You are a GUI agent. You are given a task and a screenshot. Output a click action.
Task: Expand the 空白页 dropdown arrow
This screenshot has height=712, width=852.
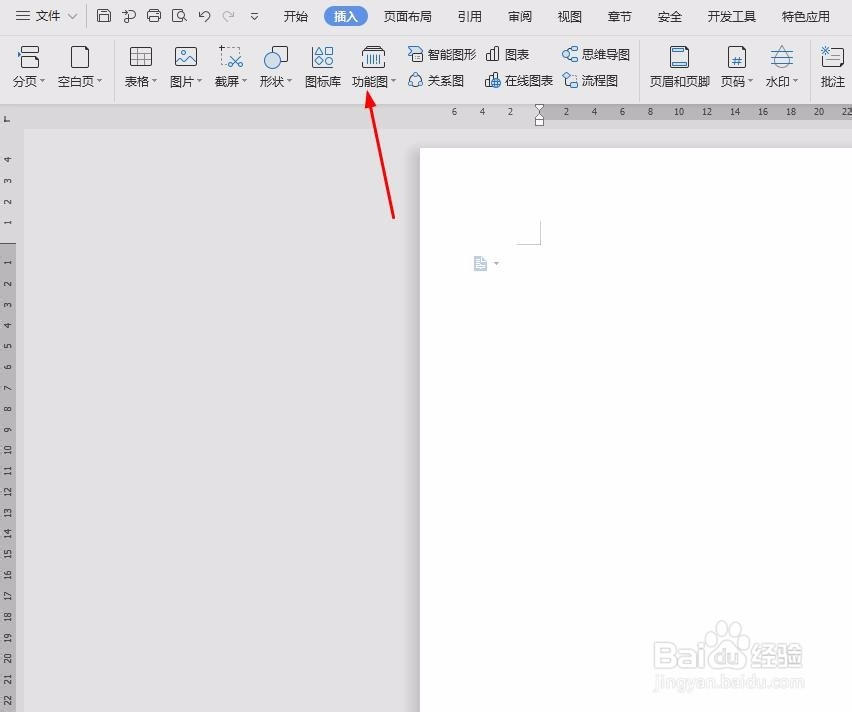tap(99, 81)
